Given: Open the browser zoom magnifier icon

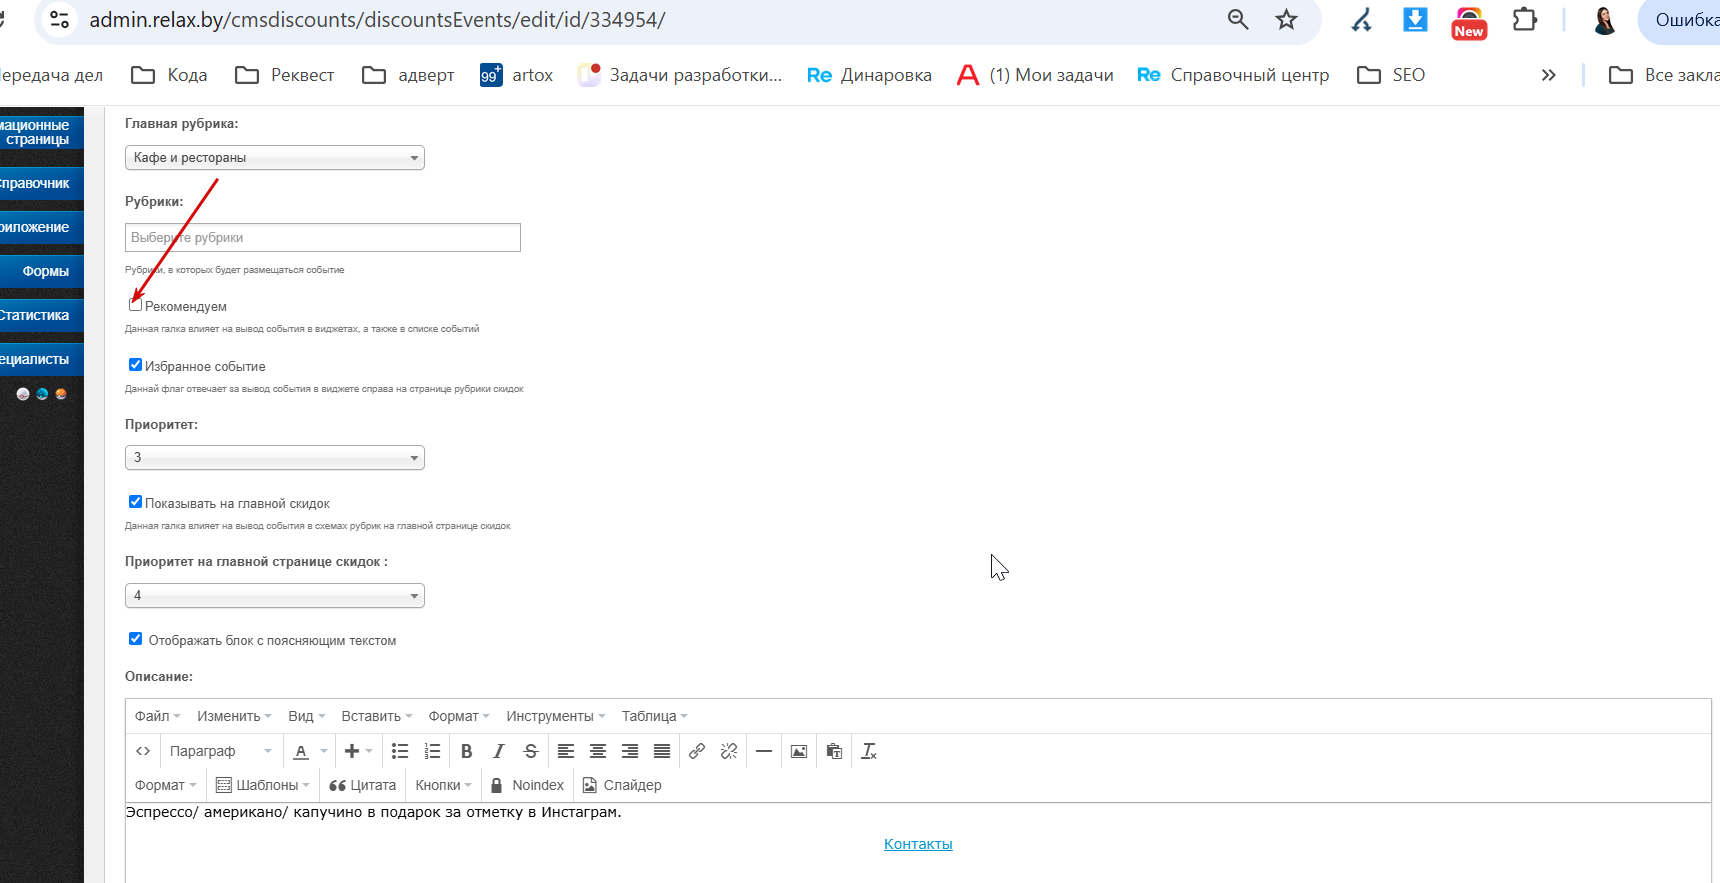Looking at the screenshot, I should point(1238,19).
